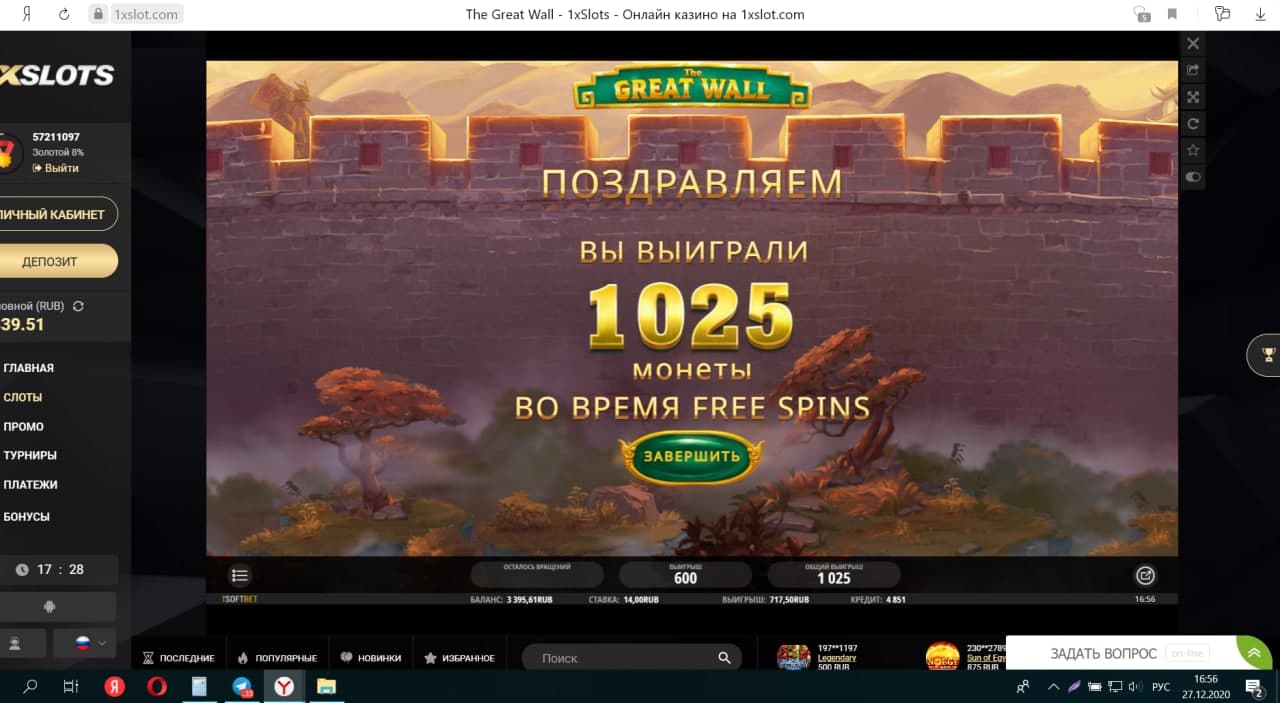The height and width of the screenshot is (703, 1280).
Task: Open БОНУСЫ menu item
Action: (26, 517)
